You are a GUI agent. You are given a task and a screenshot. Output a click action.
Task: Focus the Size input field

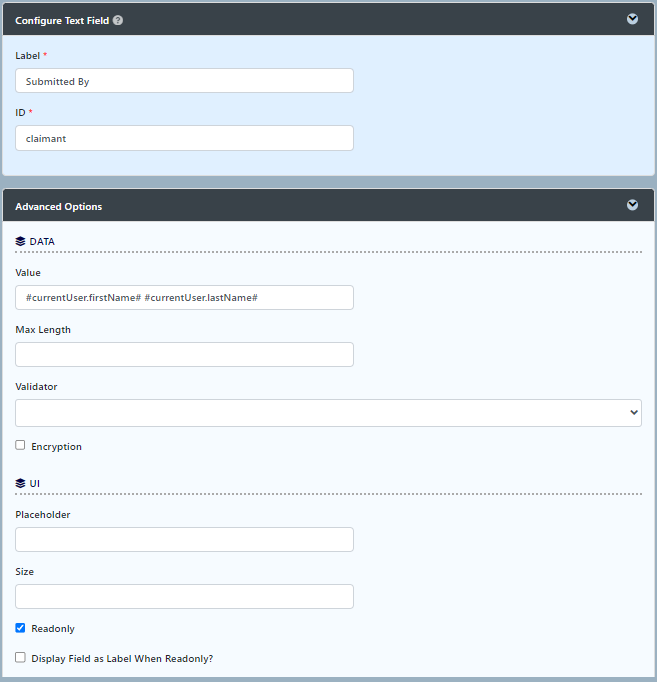click(x=184, y=597)
